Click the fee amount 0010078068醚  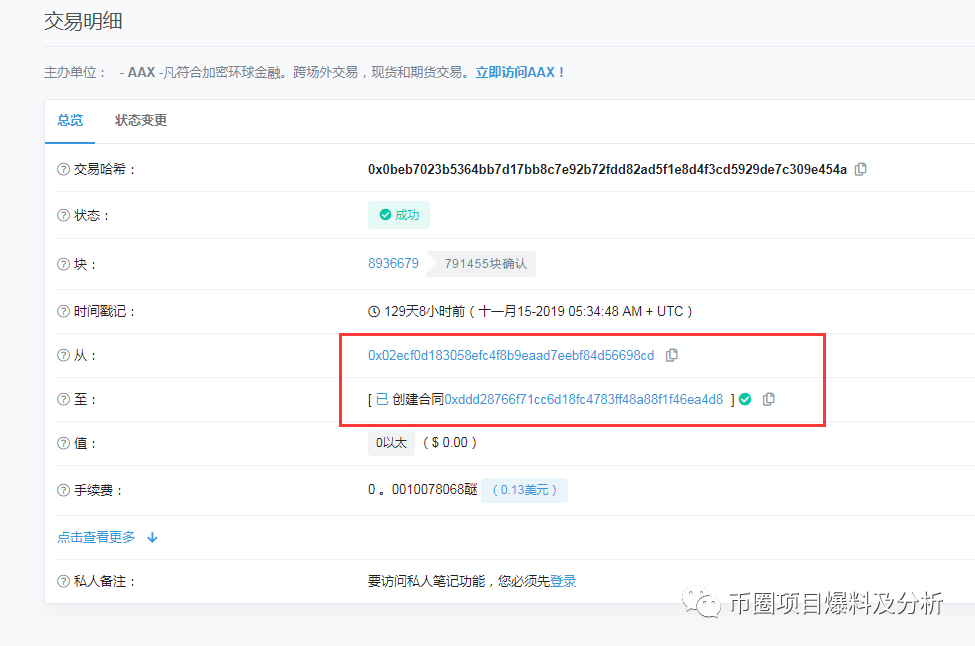435,490
